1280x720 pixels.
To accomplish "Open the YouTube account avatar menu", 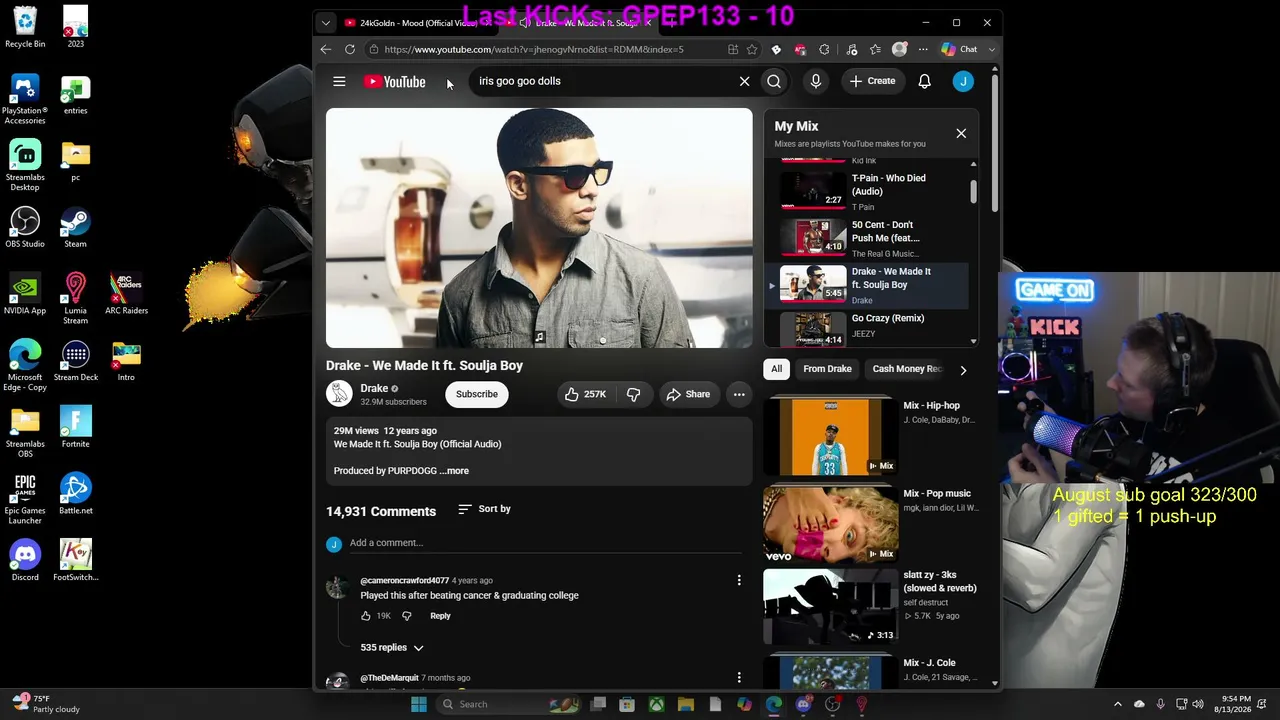I will (963, 81).
